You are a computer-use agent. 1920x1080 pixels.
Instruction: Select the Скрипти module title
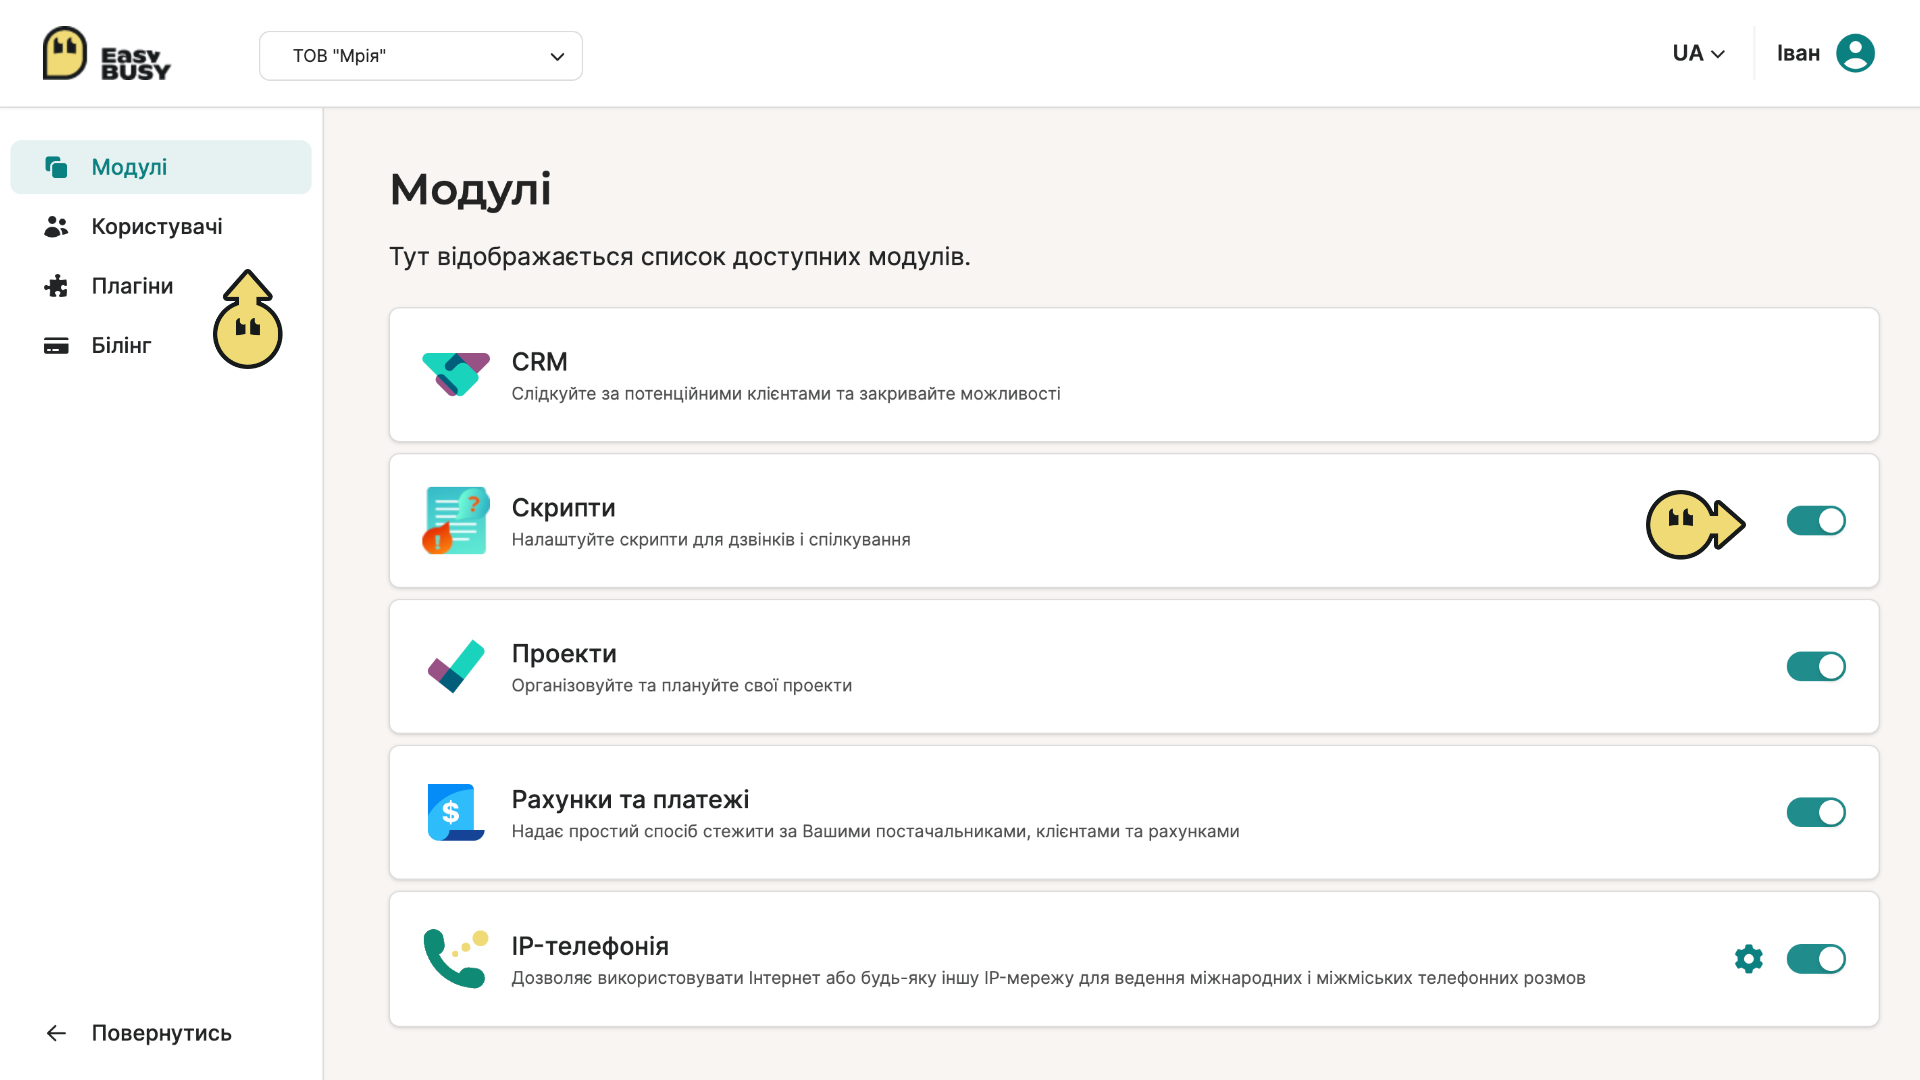pos(563,508)
